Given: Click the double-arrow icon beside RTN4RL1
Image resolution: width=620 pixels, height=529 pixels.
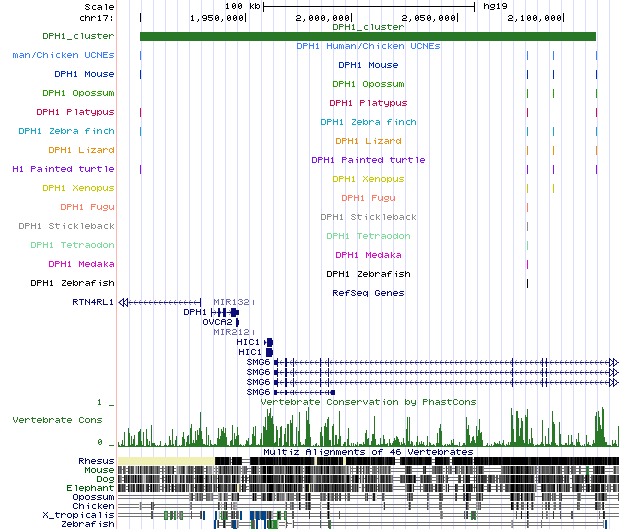Looking at the screenshot, I should 123,301.
